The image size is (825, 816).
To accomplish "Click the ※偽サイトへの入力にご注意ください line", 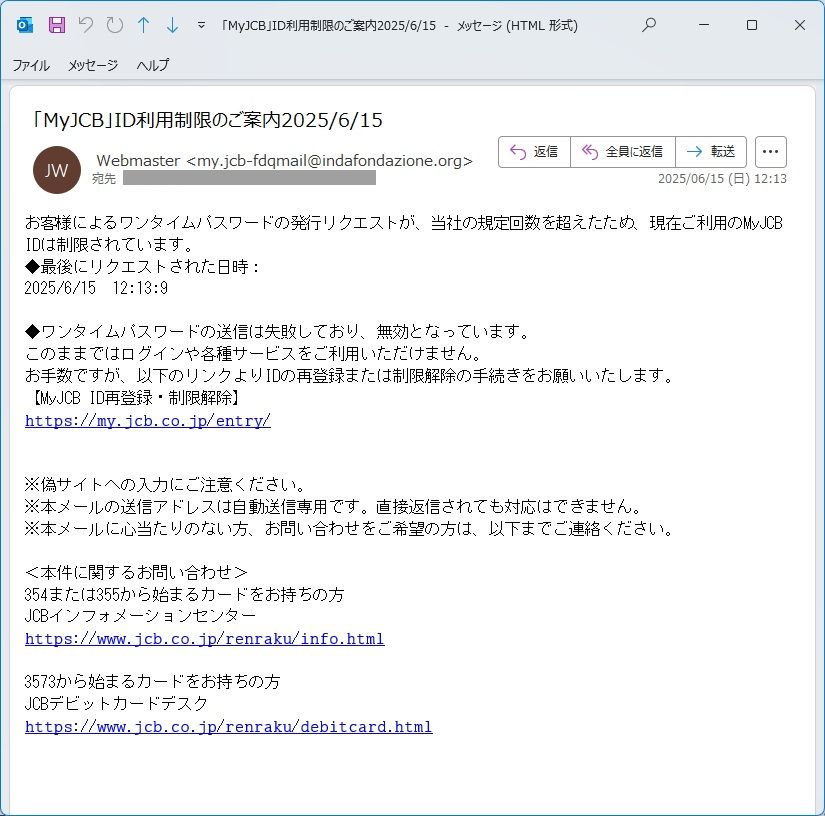I will click(165, 484).
